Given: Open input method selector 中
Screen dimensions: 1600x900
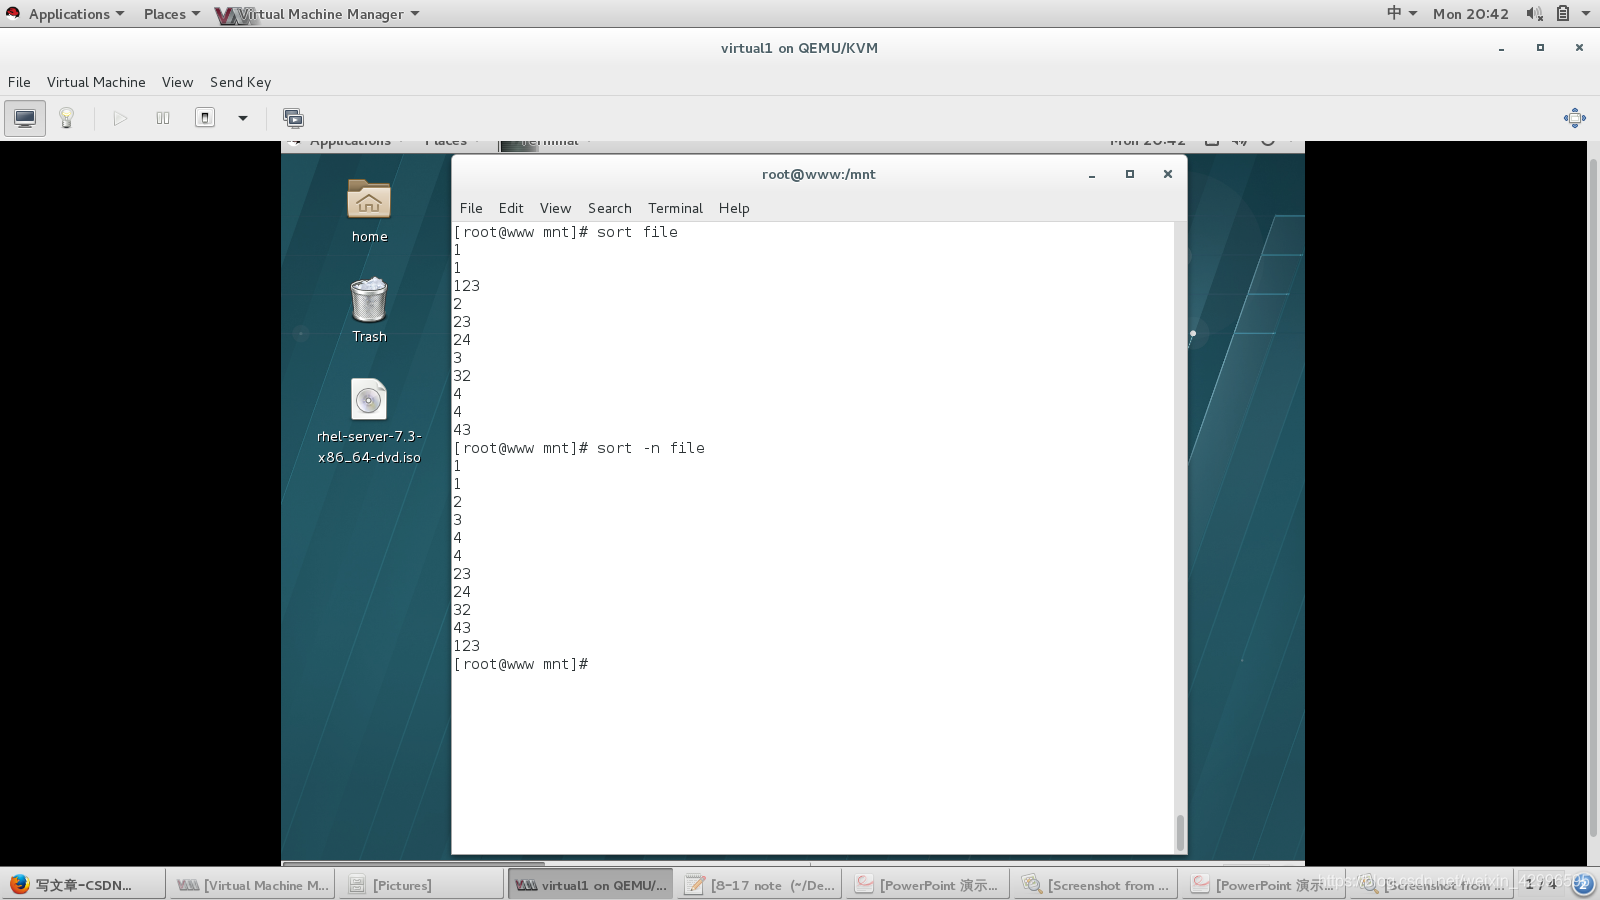Looking at the screenshot, I should point(1402,14).
